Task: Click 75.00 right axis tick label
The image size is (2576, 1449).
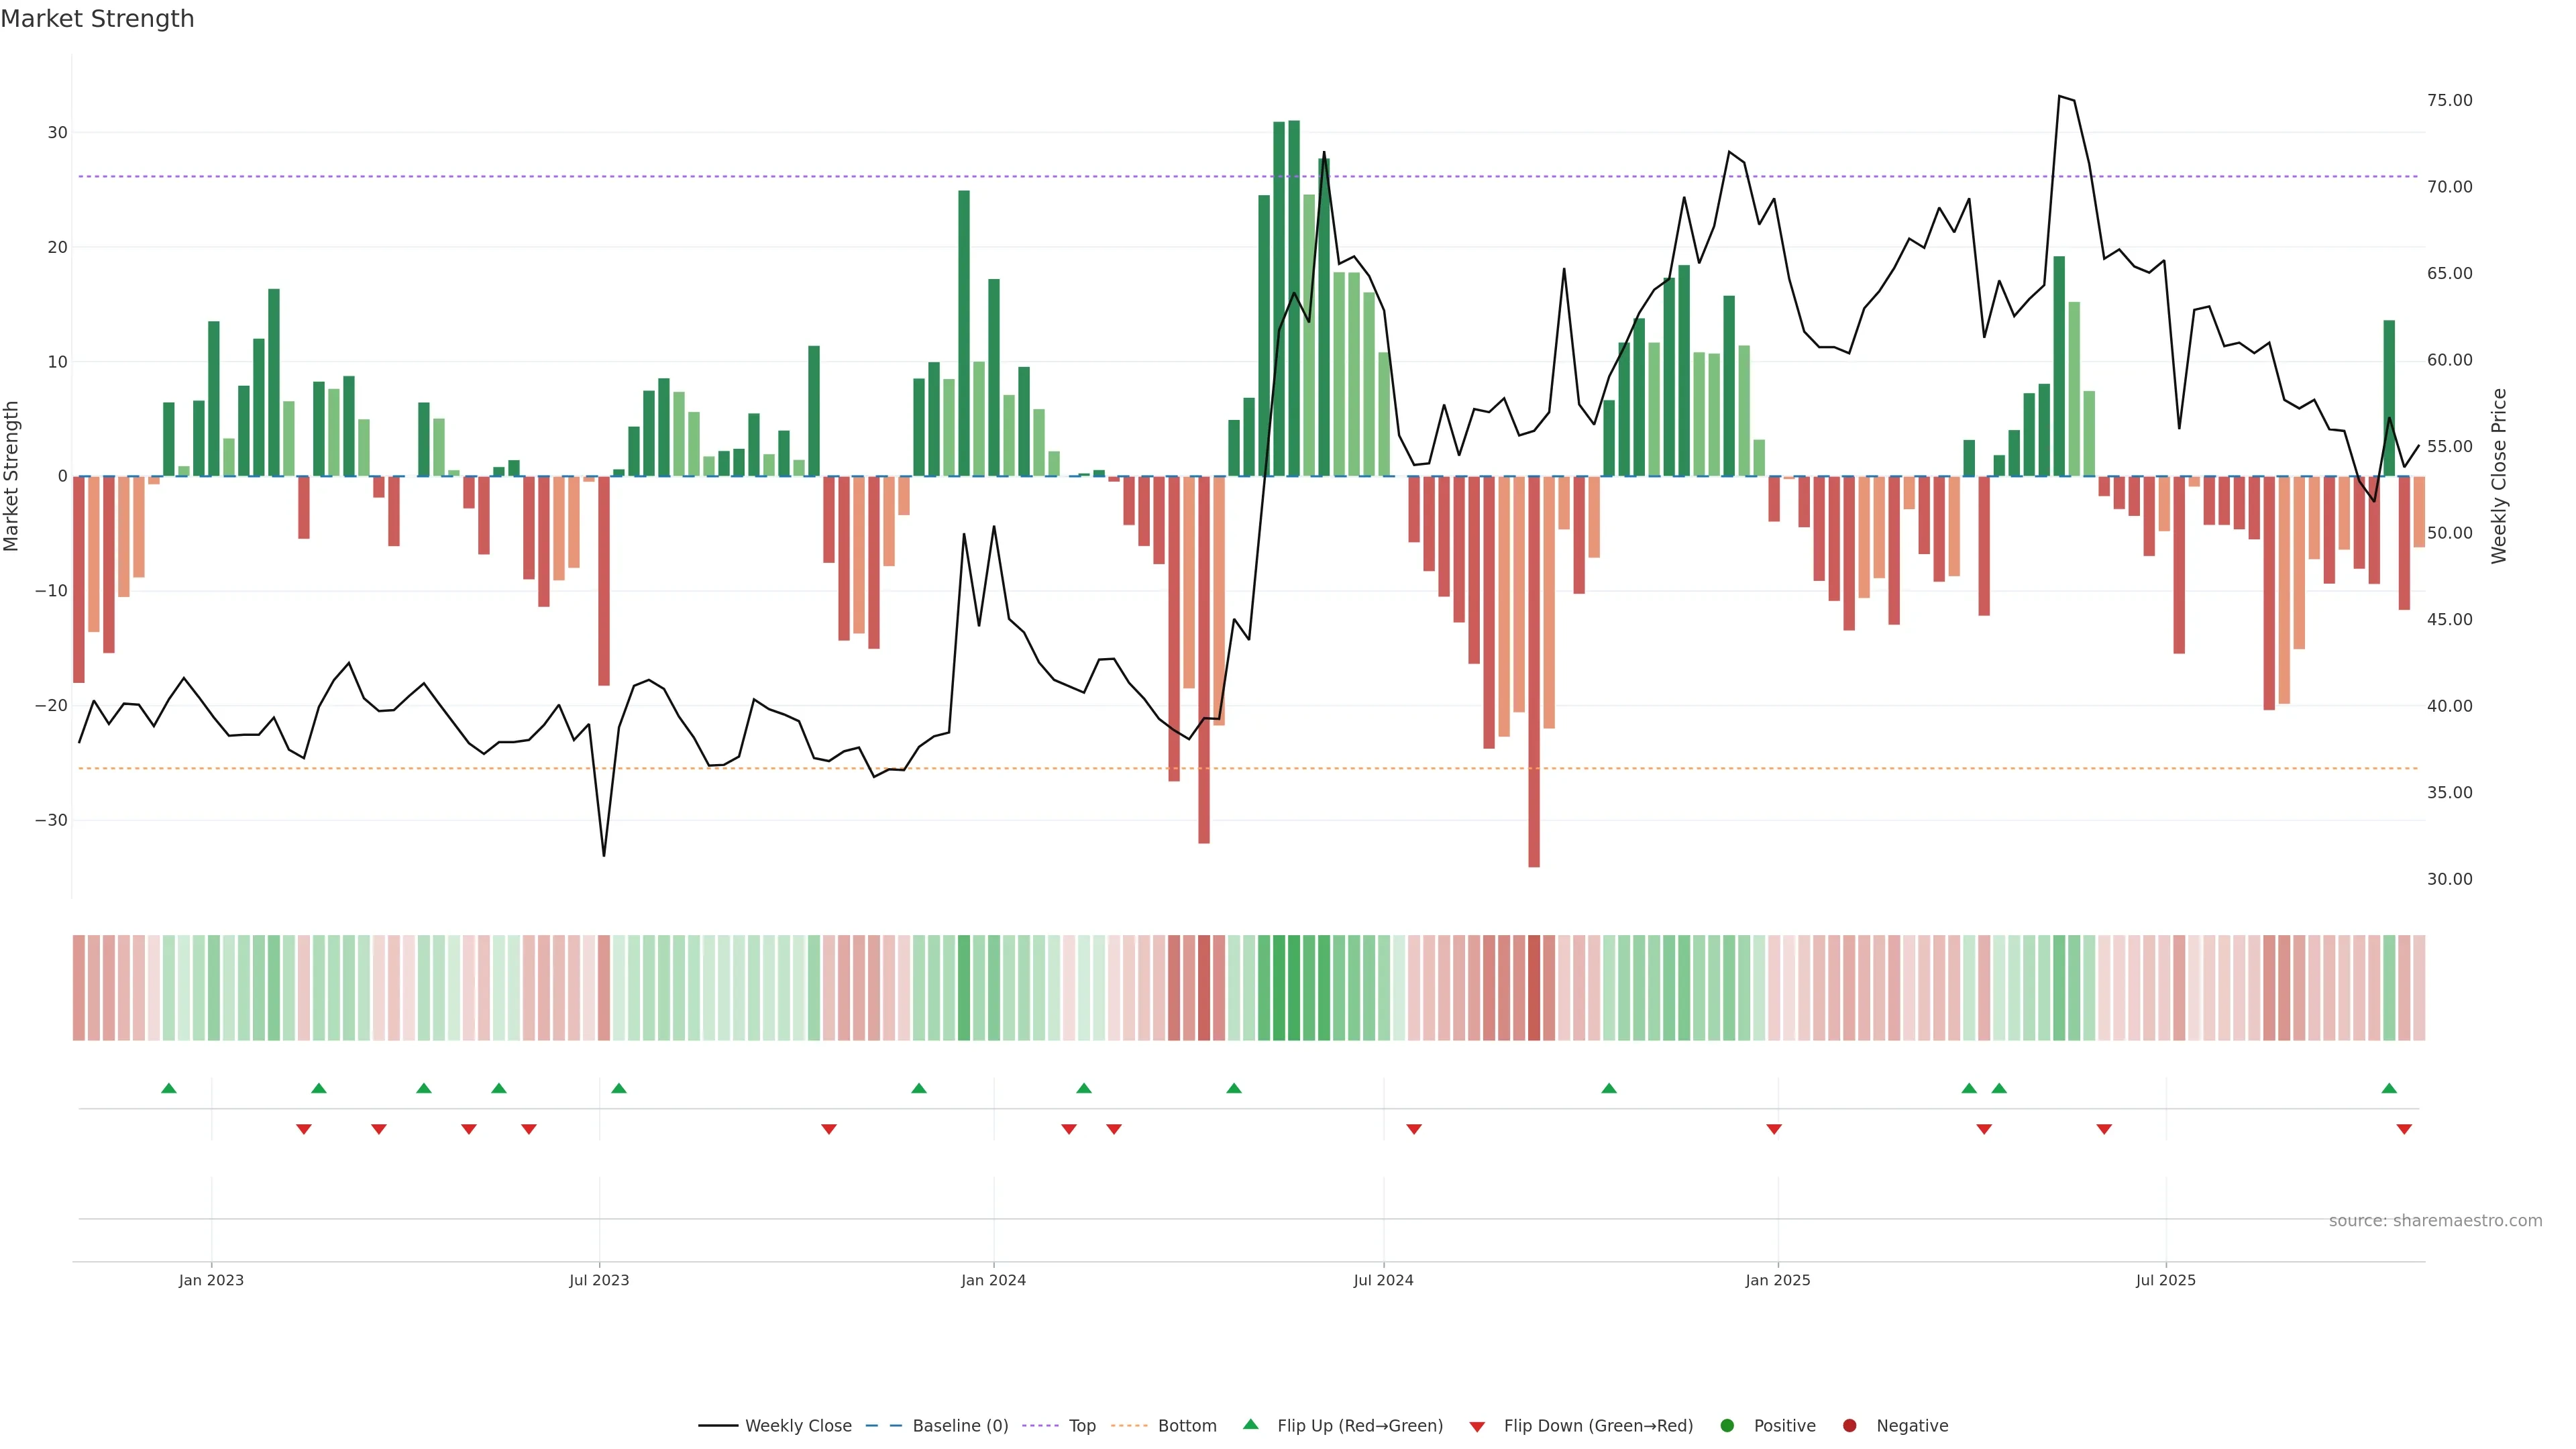Action: pos(2449,100)
